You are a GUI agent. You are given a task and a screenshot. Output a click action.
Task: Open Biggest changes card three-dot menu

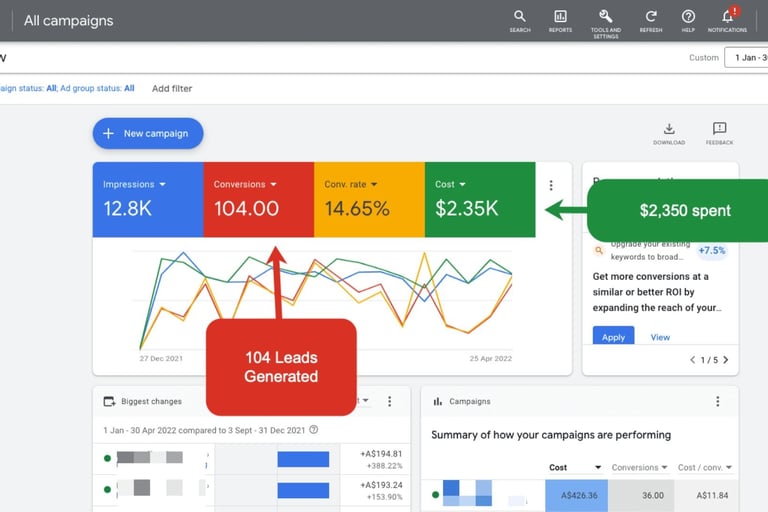pos(389,401)
